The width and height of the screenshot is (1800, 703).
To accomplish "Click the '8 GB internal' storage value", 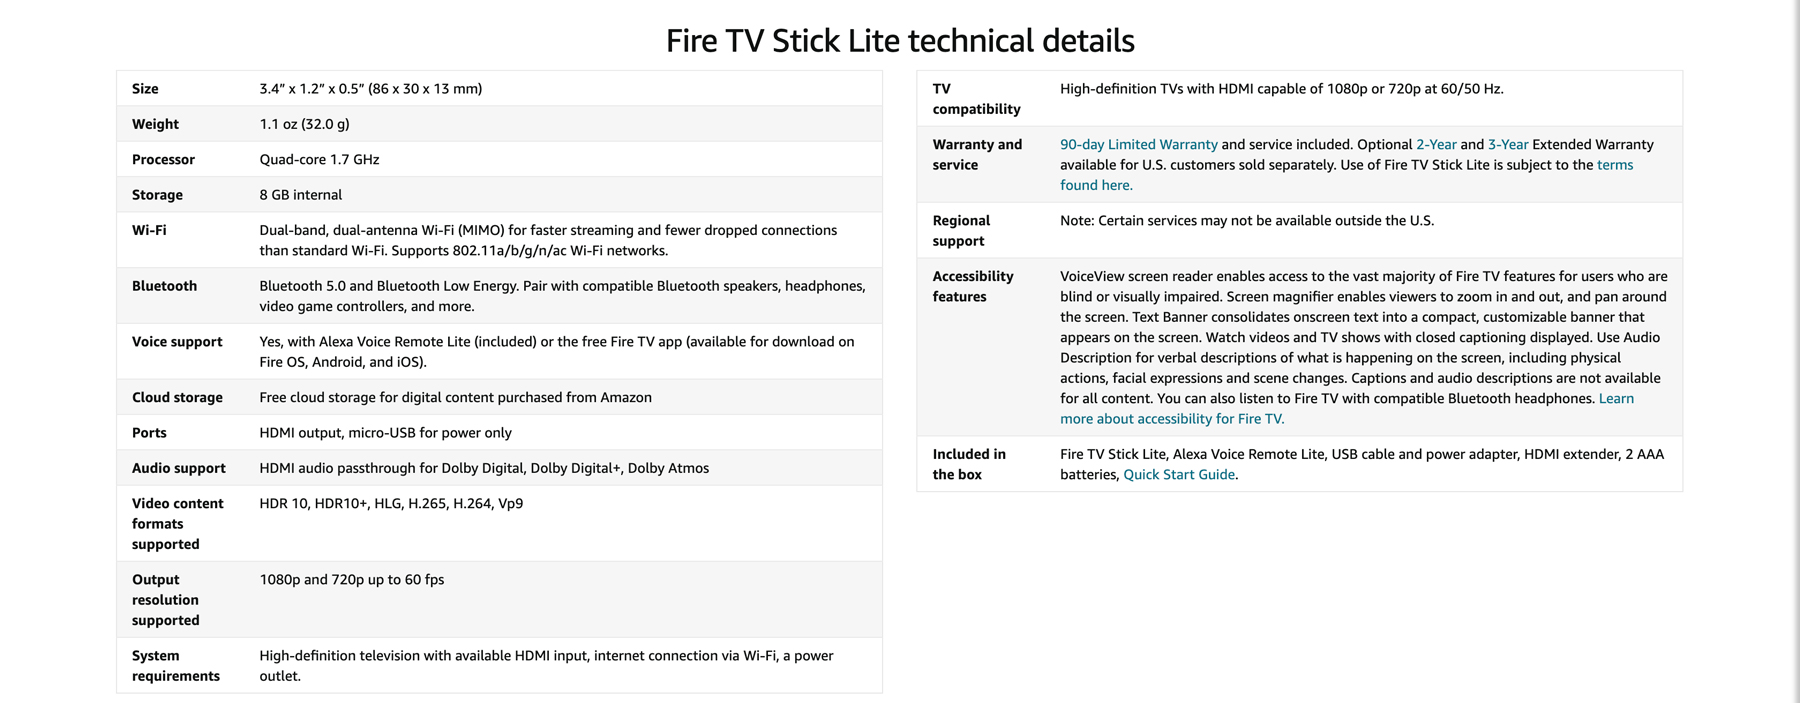I will click(x=300, y=195).
